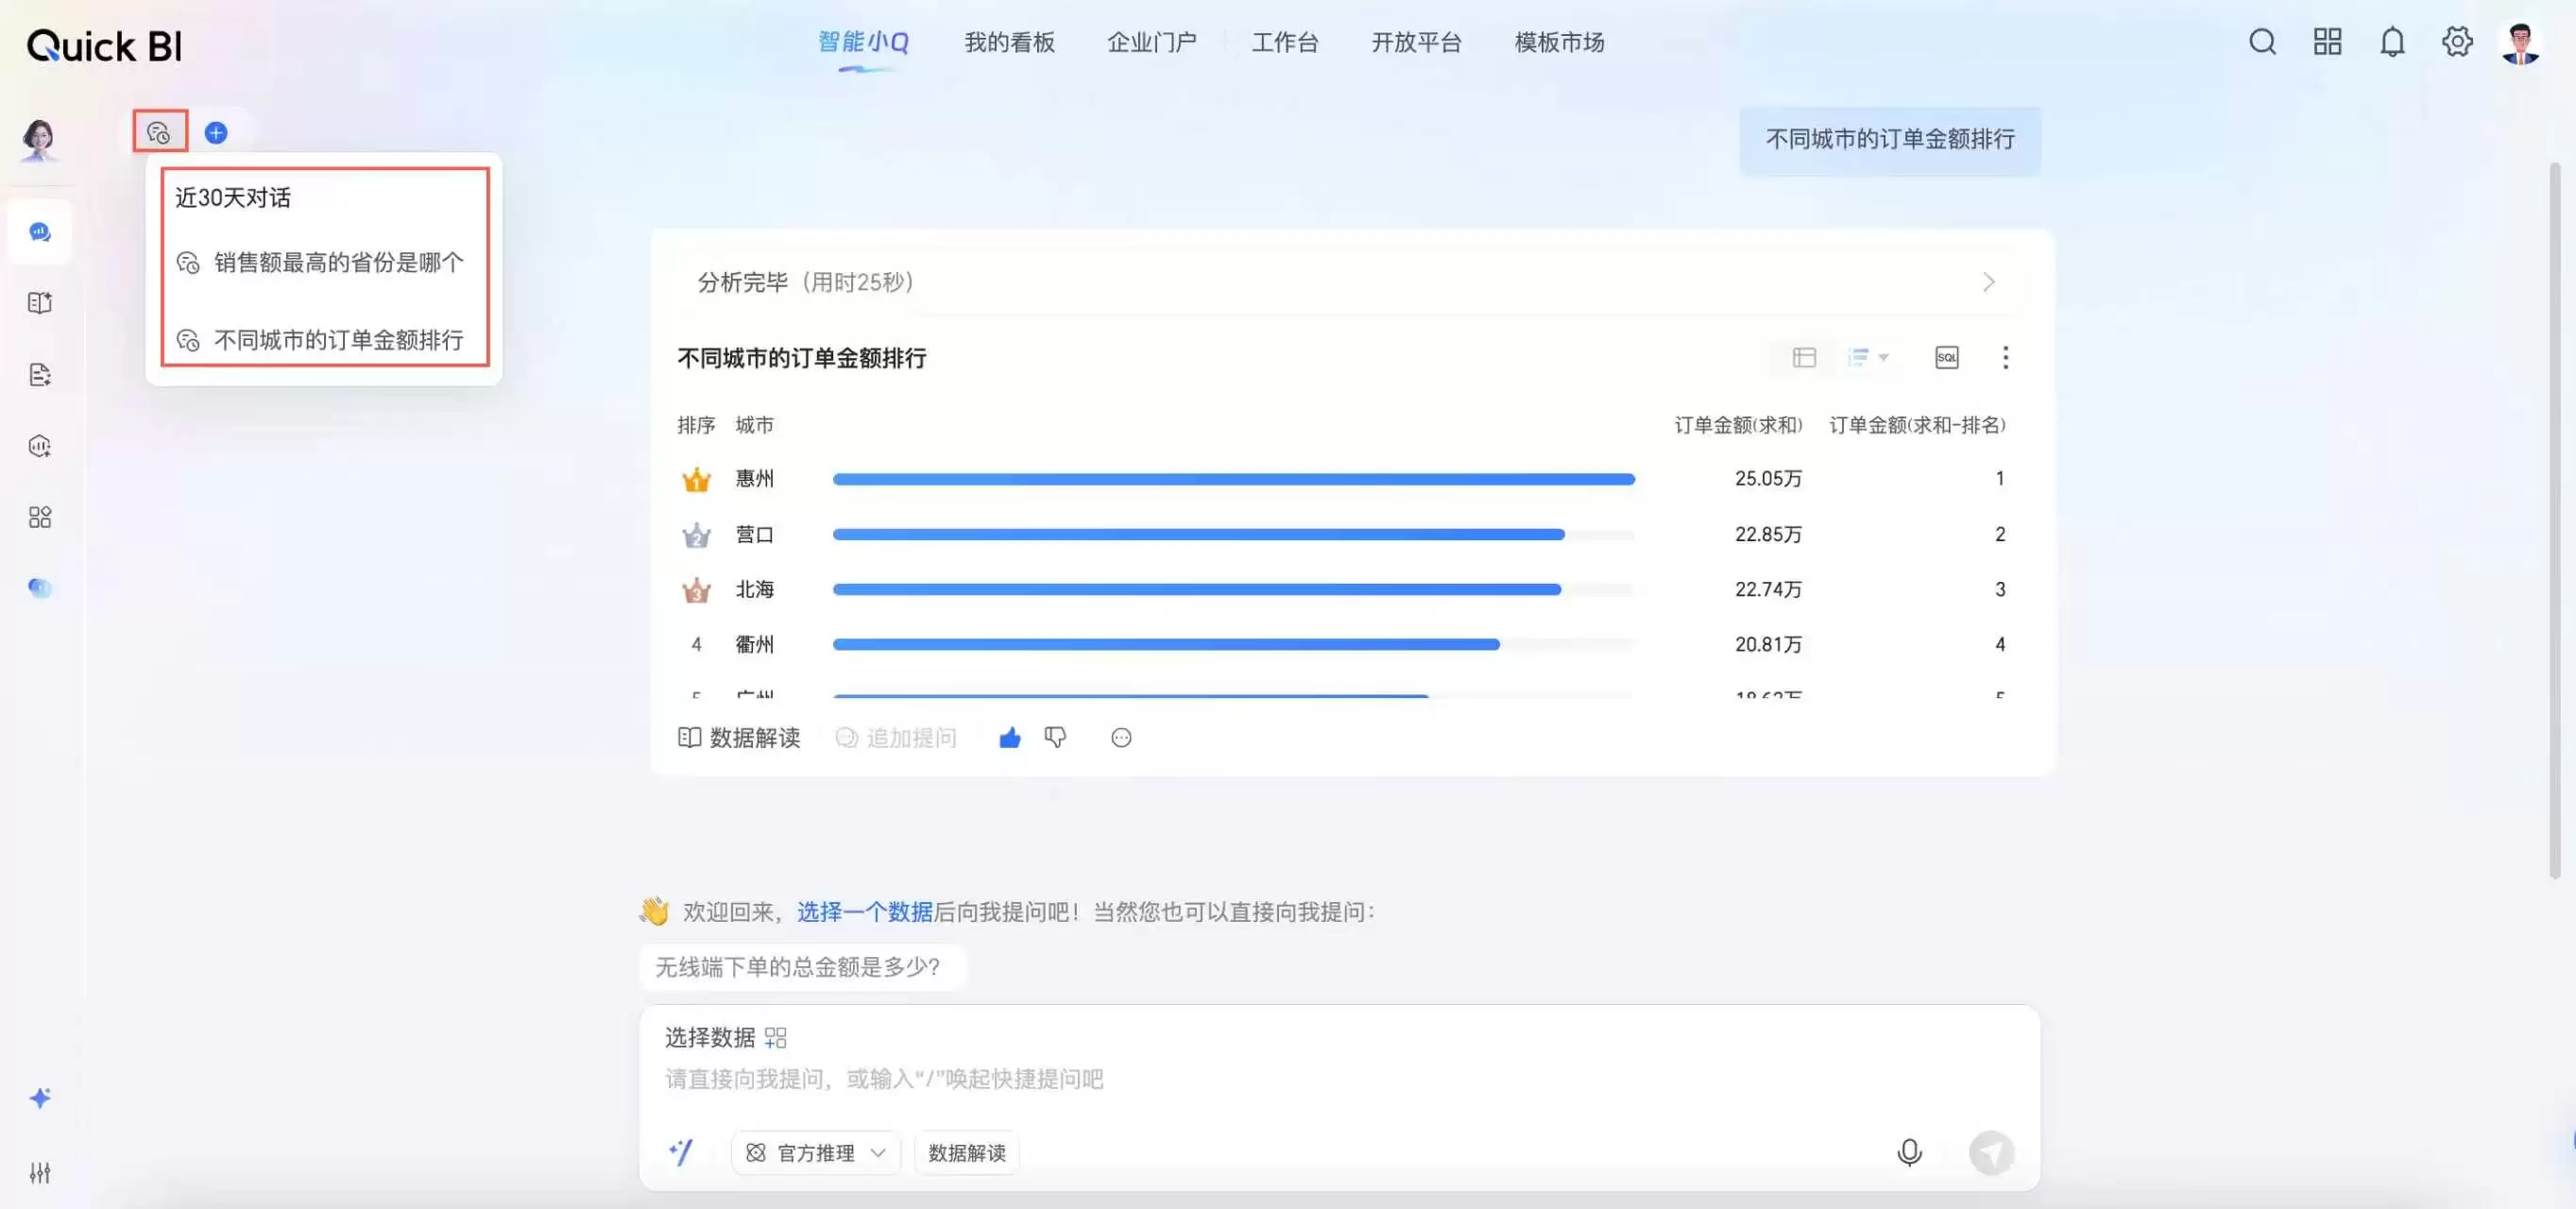The image size is (2576, 1209).
Task: Switch result to table view icon
Action: [x=1804, y=357]
